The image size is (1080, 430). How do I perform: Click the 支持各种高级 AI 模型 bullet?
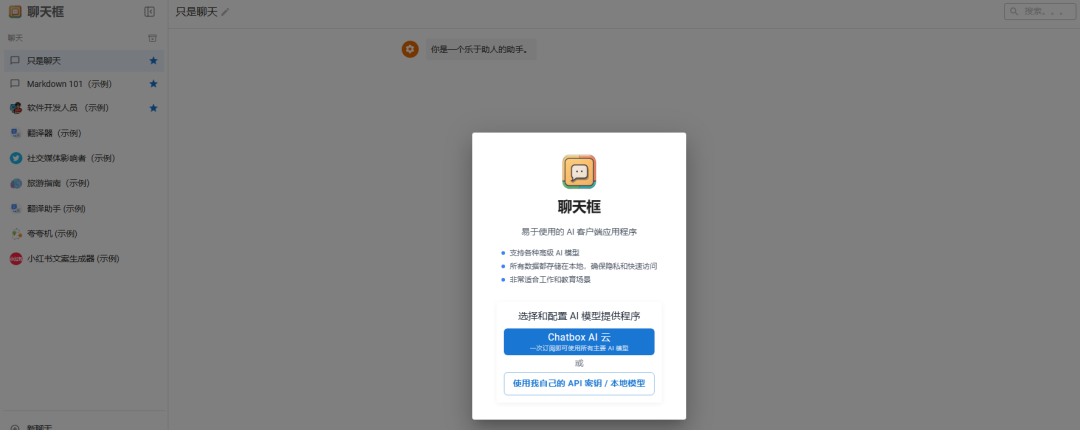[x=544, y=253]
